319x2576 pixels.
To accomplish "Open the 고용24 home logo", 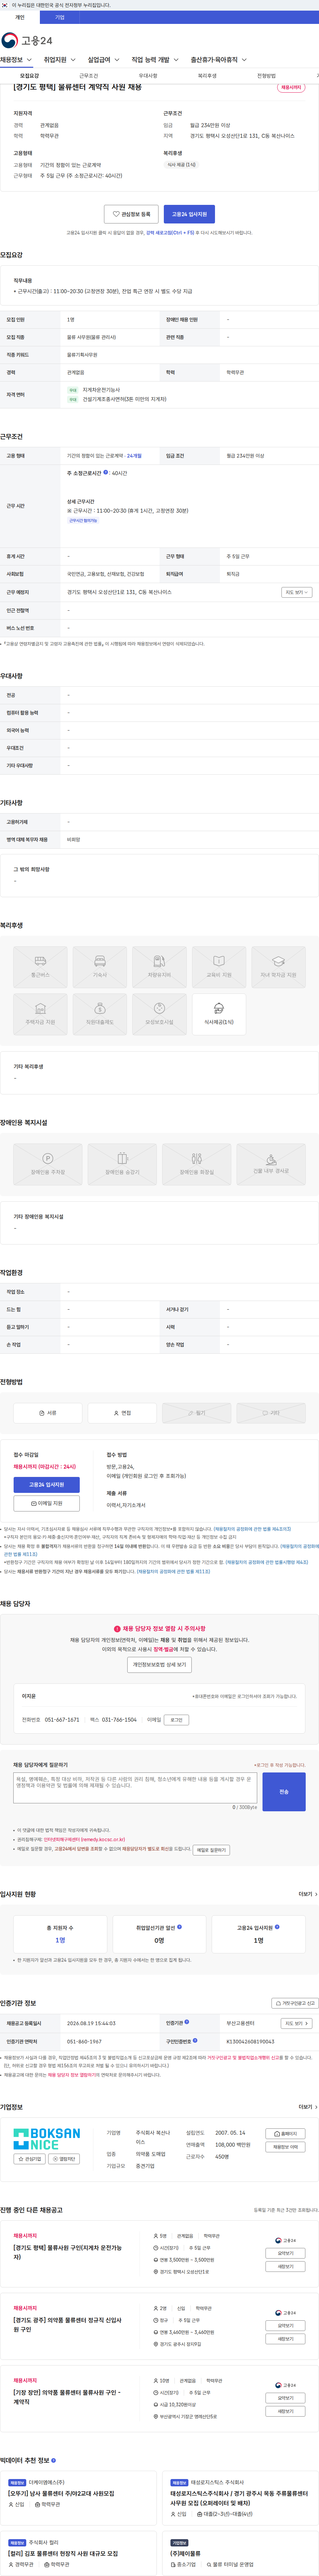I will [27, 40].
